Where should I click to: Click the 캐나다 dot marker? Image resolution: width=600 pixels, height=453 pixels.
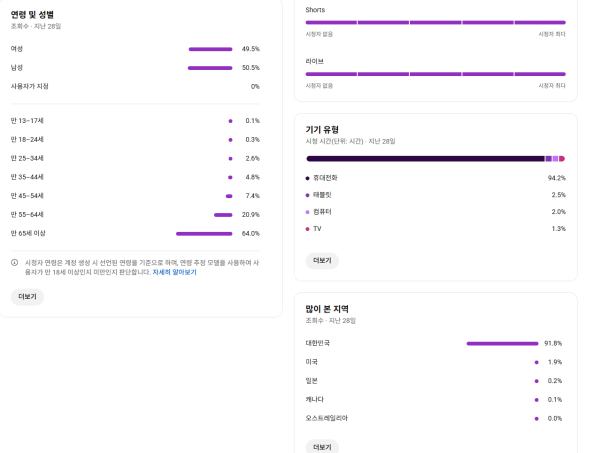click(536, 399)
